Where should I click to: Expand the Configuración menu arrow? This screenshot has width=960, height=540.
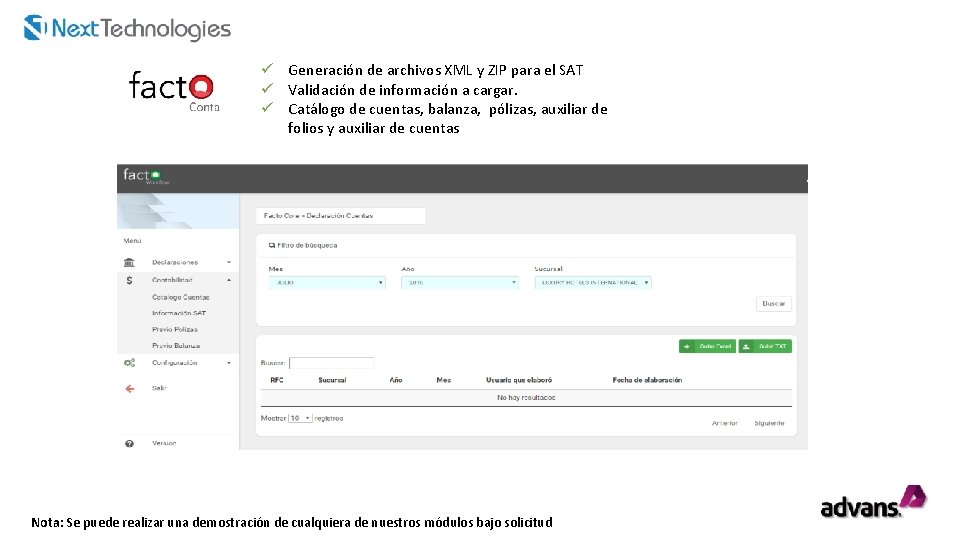(x=229, y=363)
